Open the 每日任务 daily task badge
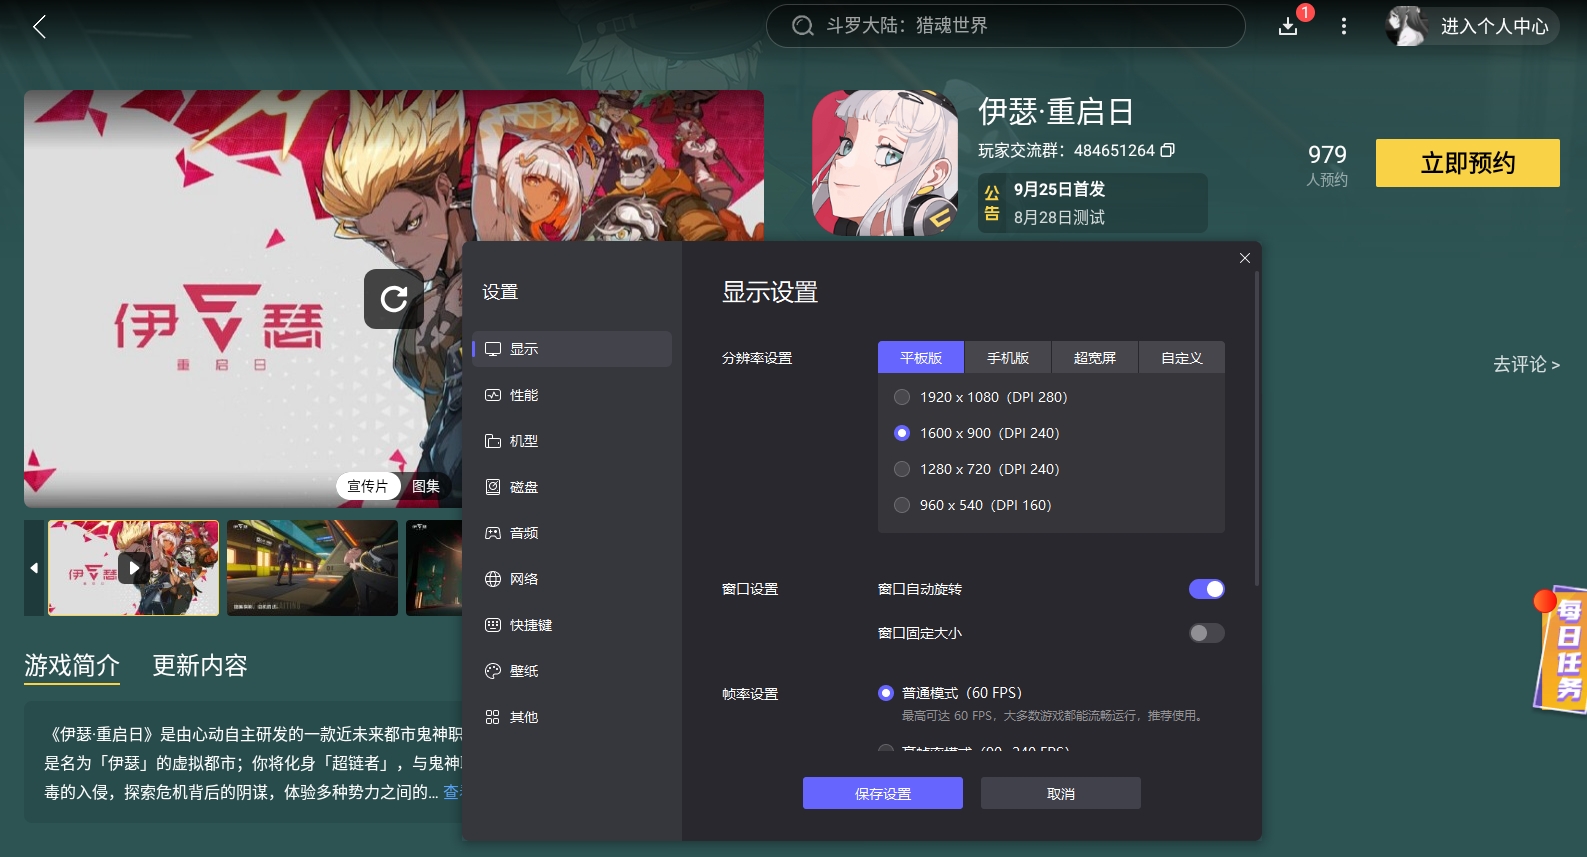The height and width of the screenshot is (857, 1587). coord(1560,649)
